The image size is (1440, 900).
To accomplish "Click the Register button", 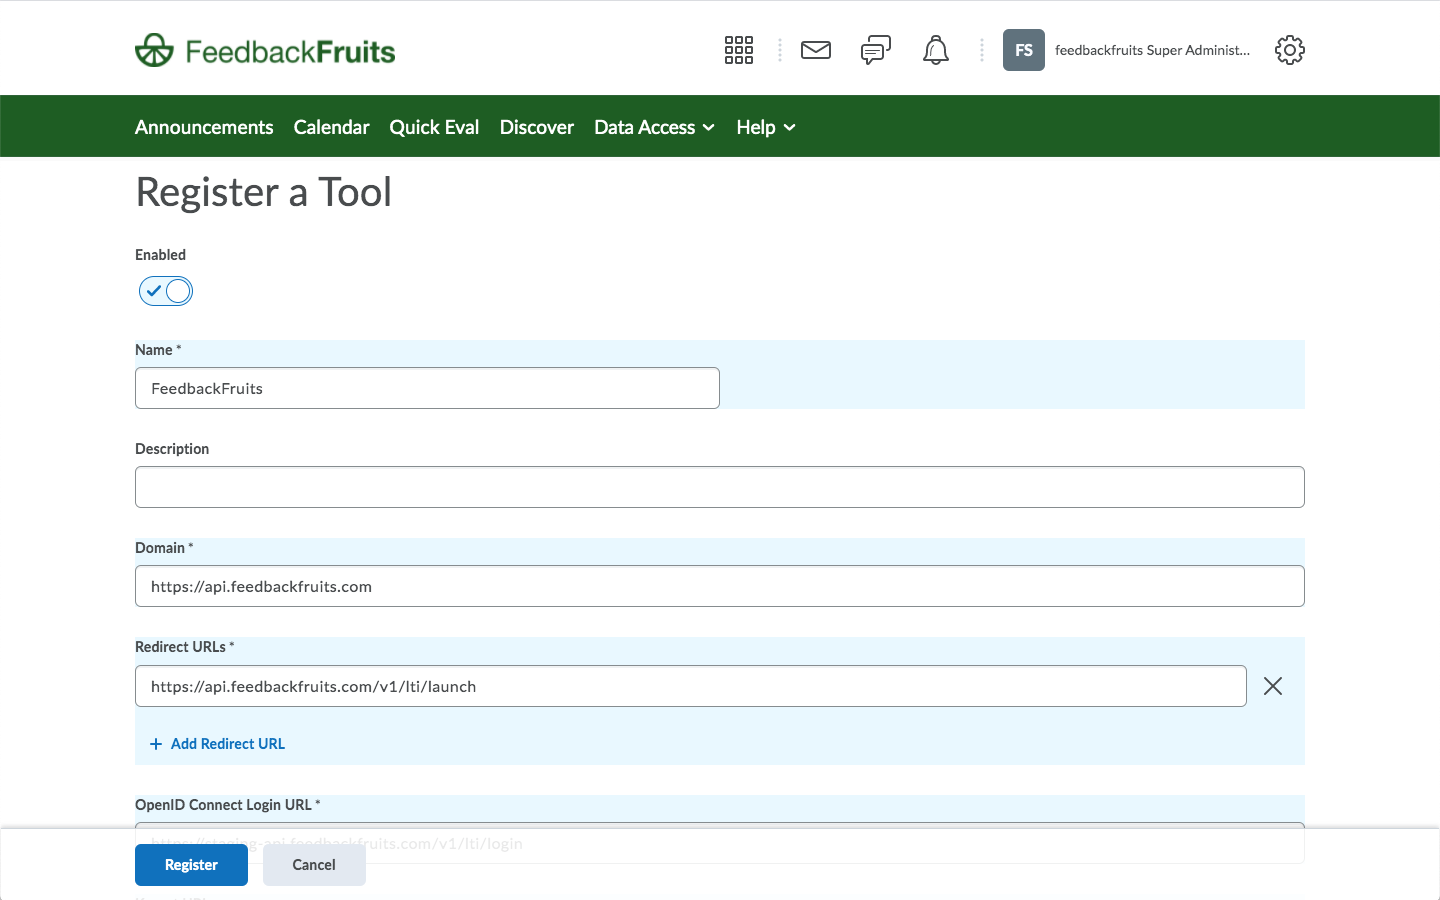I will coord(191,865).
